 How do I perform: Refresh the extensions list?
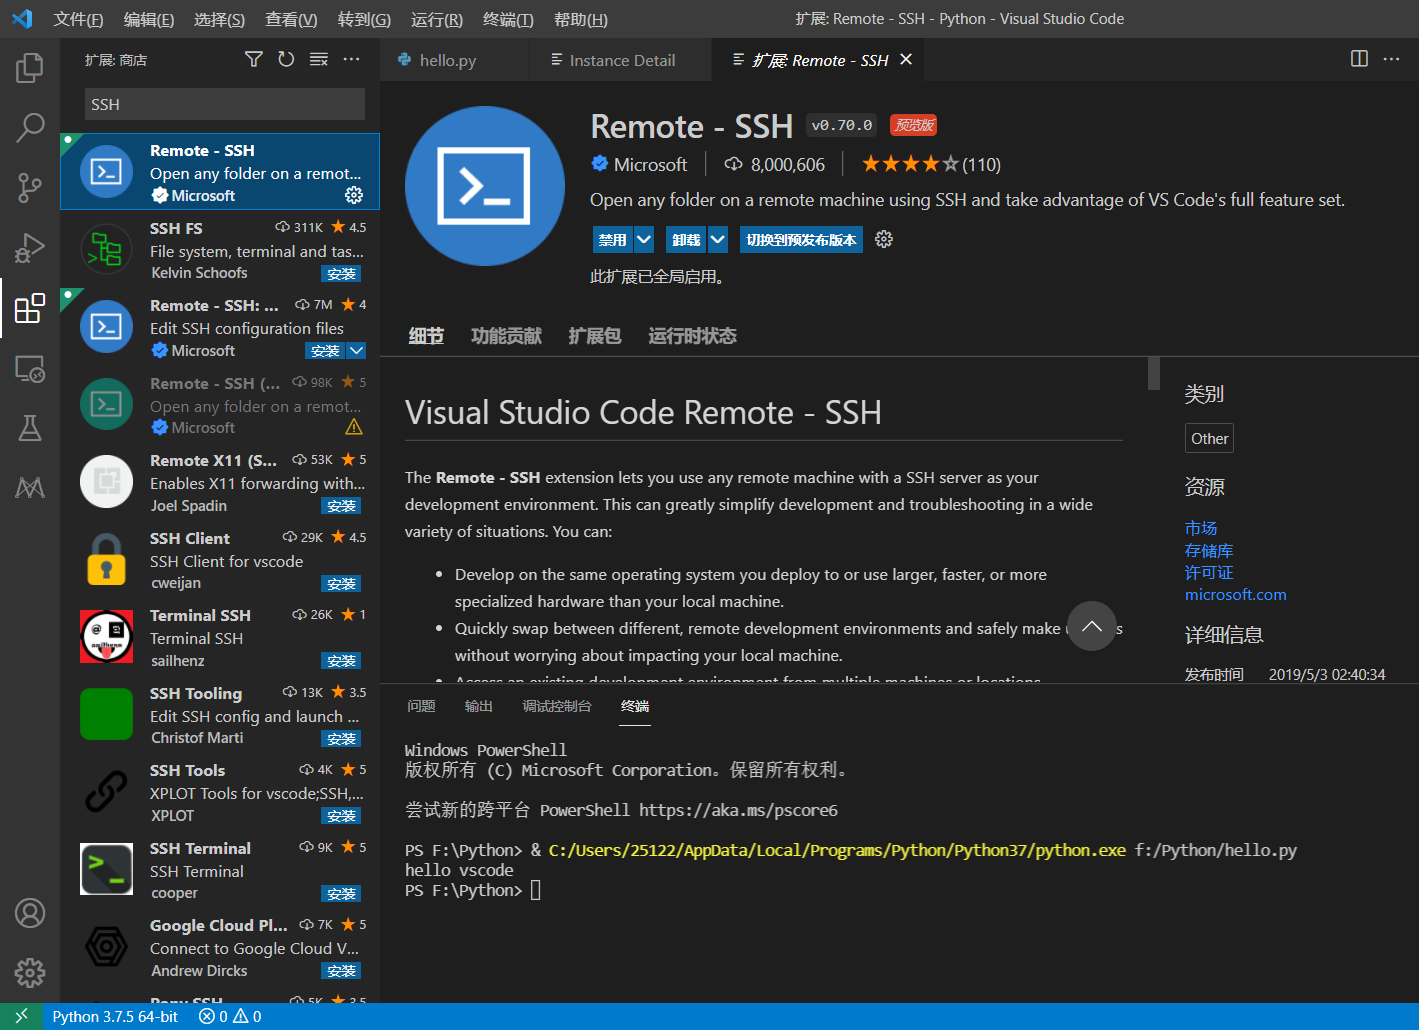(x=286, y=60)
